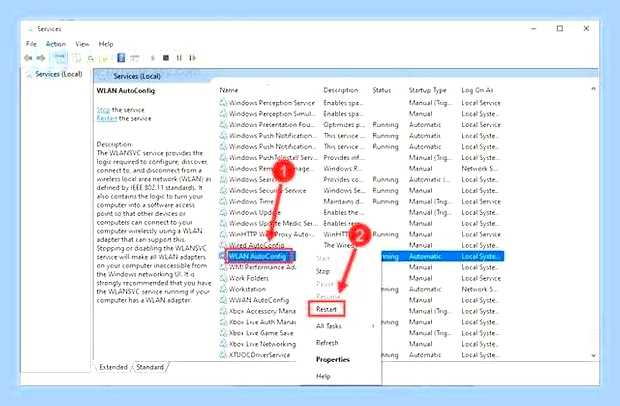Click the gear icon beside Windows Perception Service
The height and width of the screenshot is (406, 620).
(x=223, y=103)
